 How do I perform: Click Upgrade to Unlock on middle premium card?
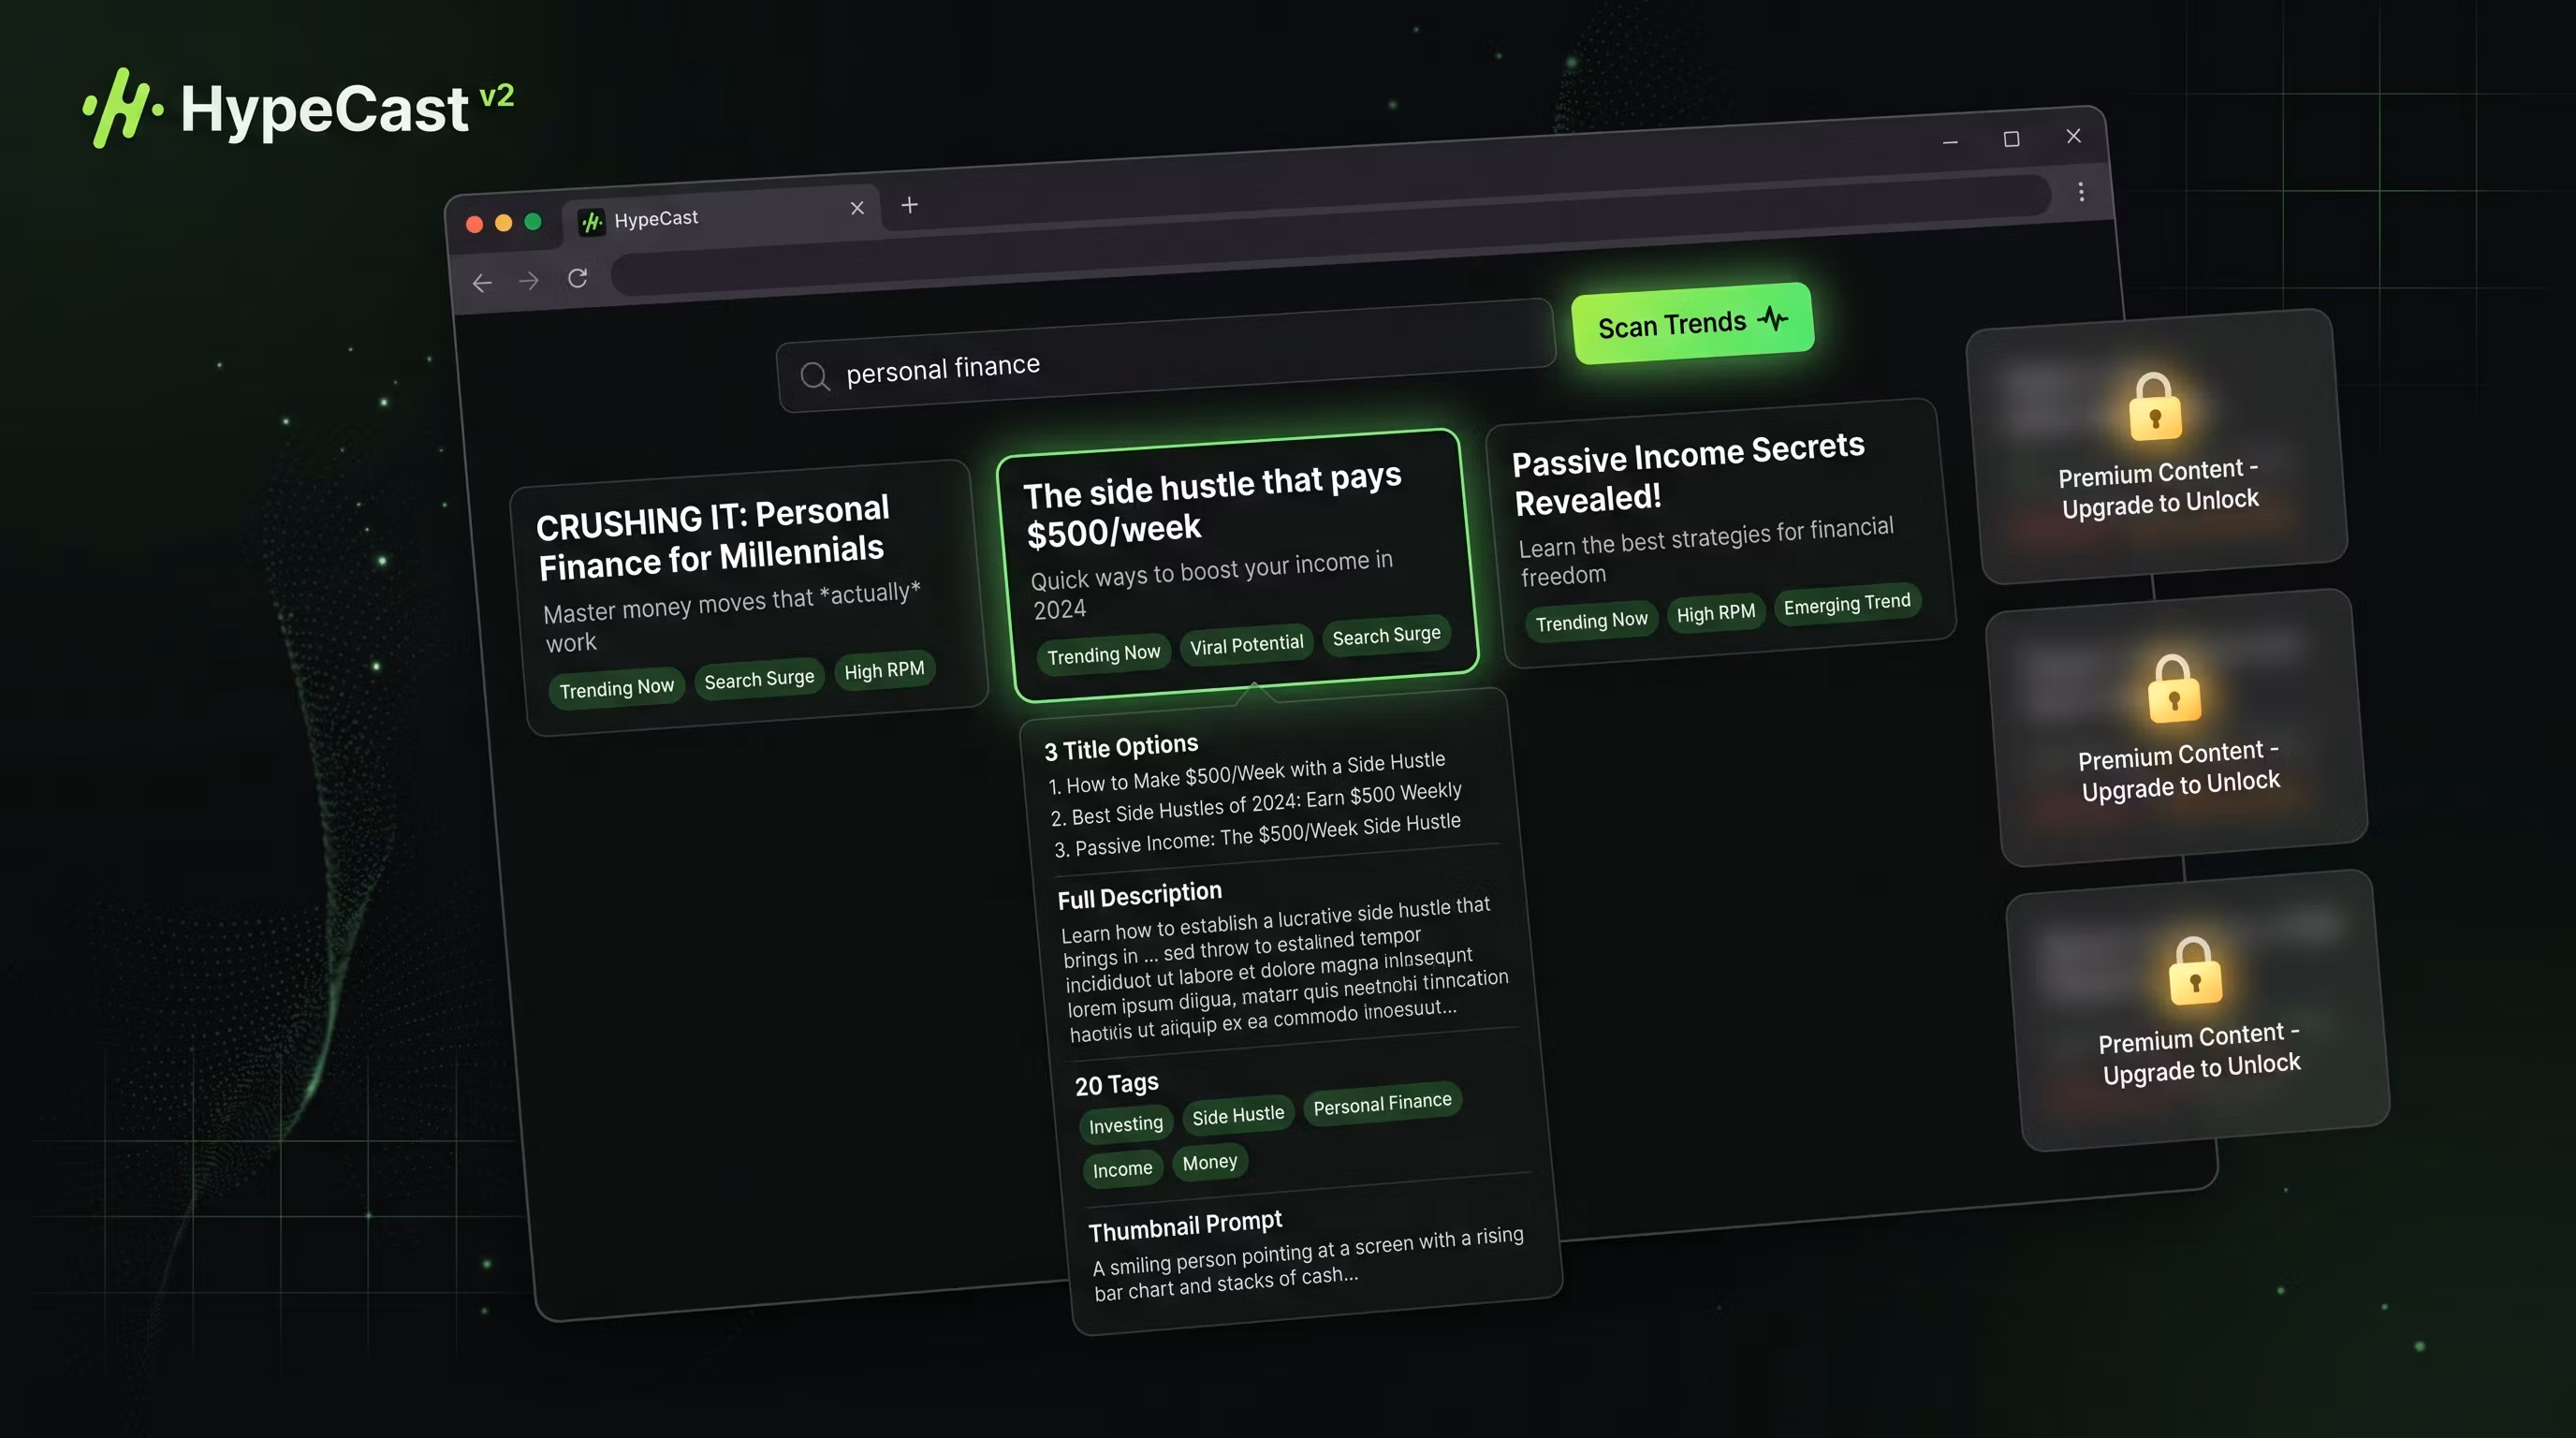coord(2181,785)
